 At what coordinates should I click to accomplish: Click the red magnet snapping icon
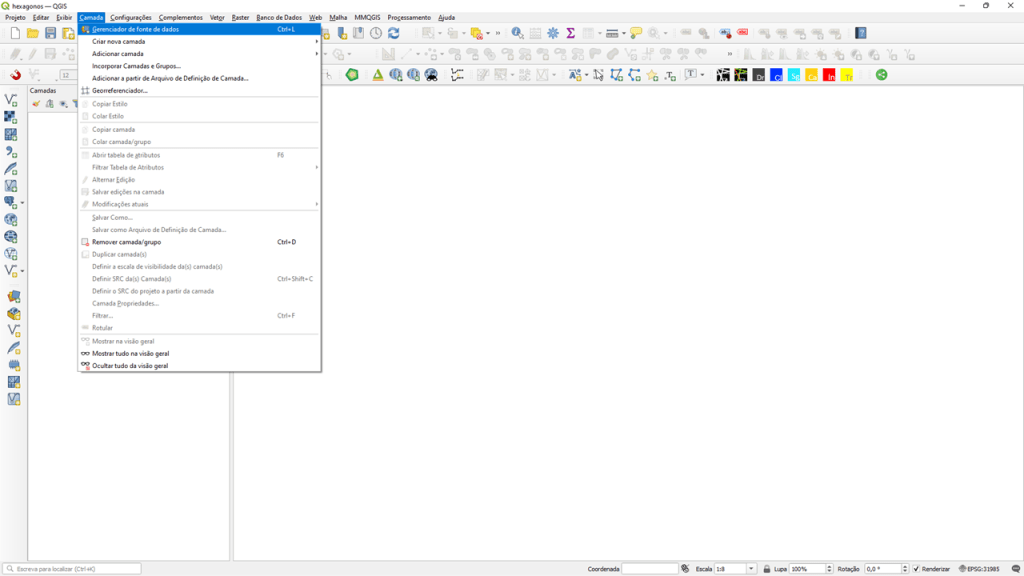(x=16, y=75)
